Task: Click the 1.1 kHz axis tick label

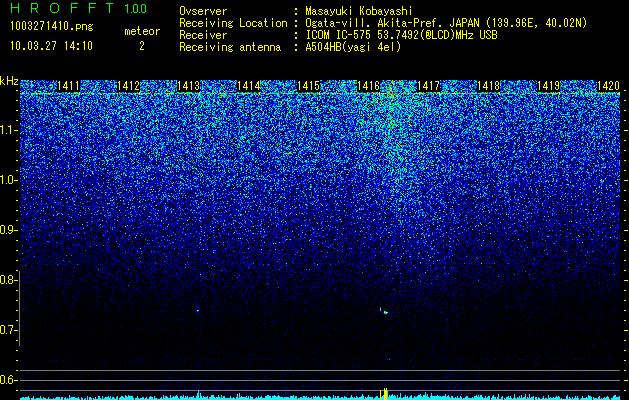Action: (x=7, y=130)
